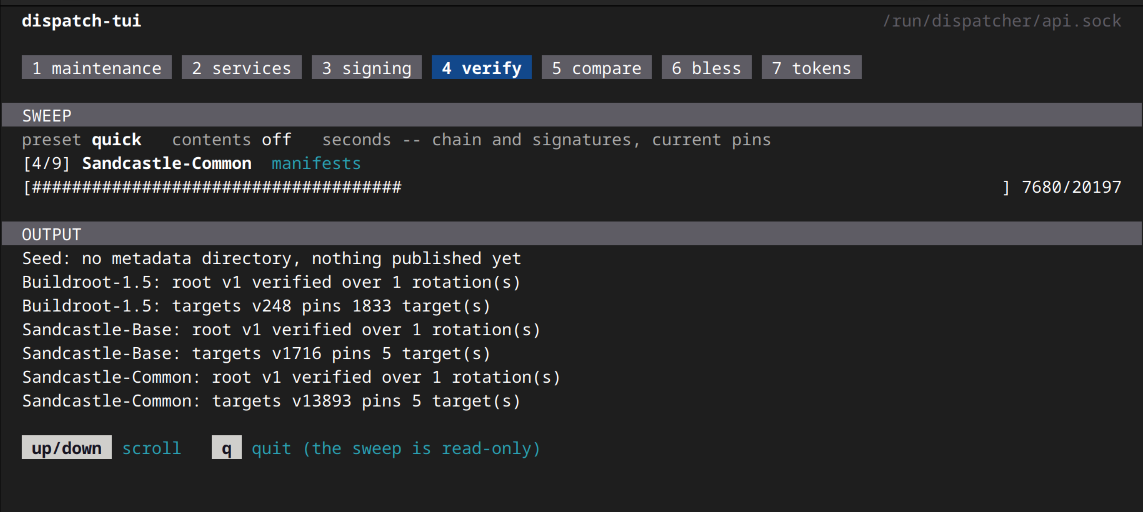1143x512 pixels.
Task: Select the Seed no metadata directory line
Action: [272, 258]
